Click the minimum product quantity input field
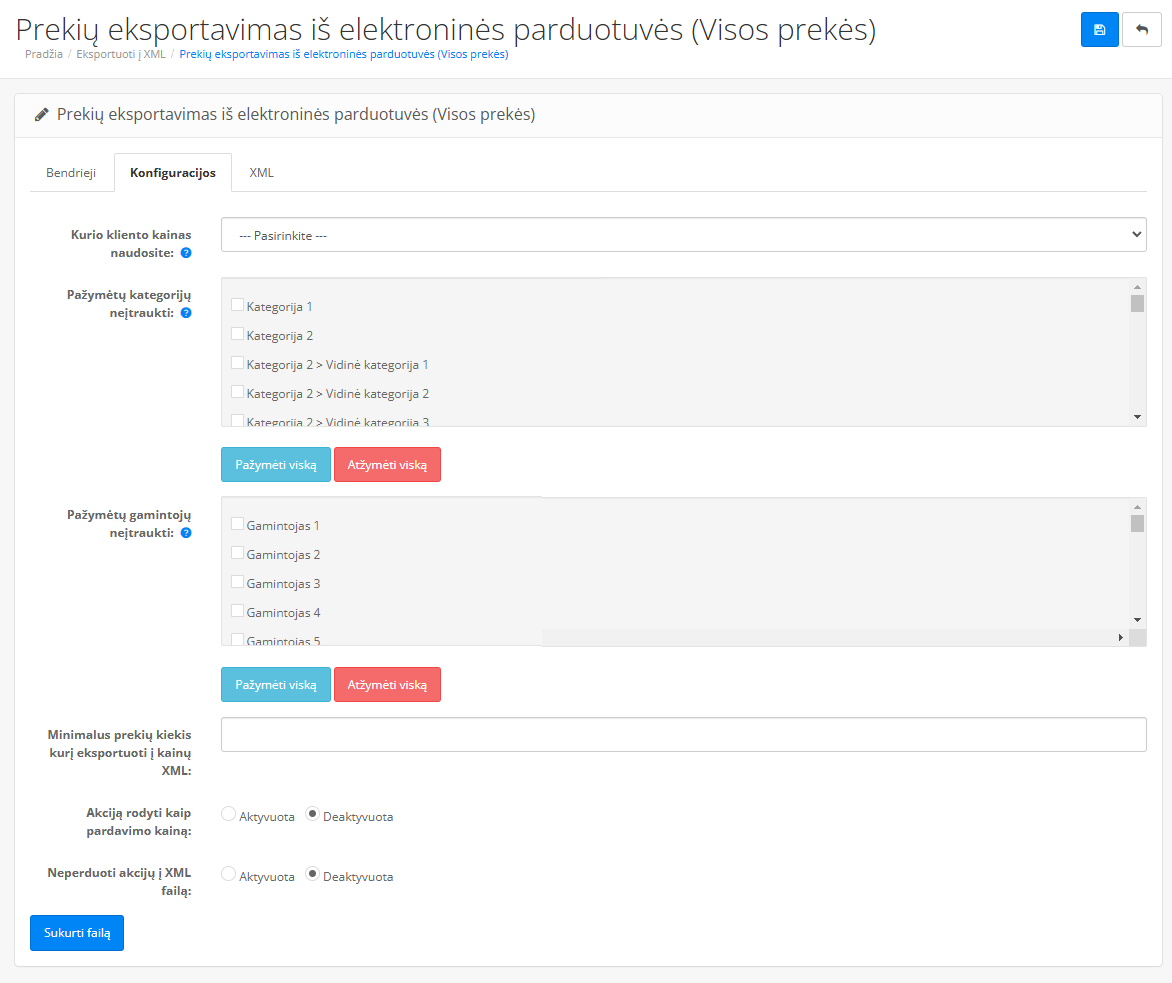Screen dimensions: 1172x983 click(683, 734)
